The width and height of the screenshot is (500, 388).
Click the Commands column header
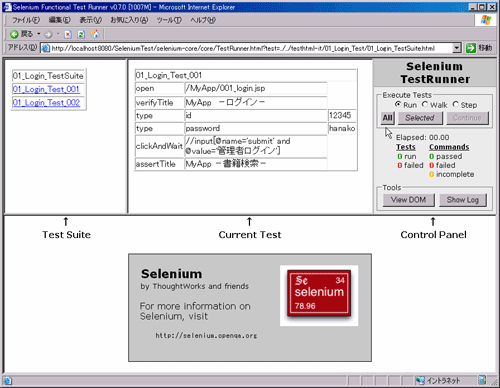(x=449, y=147)
